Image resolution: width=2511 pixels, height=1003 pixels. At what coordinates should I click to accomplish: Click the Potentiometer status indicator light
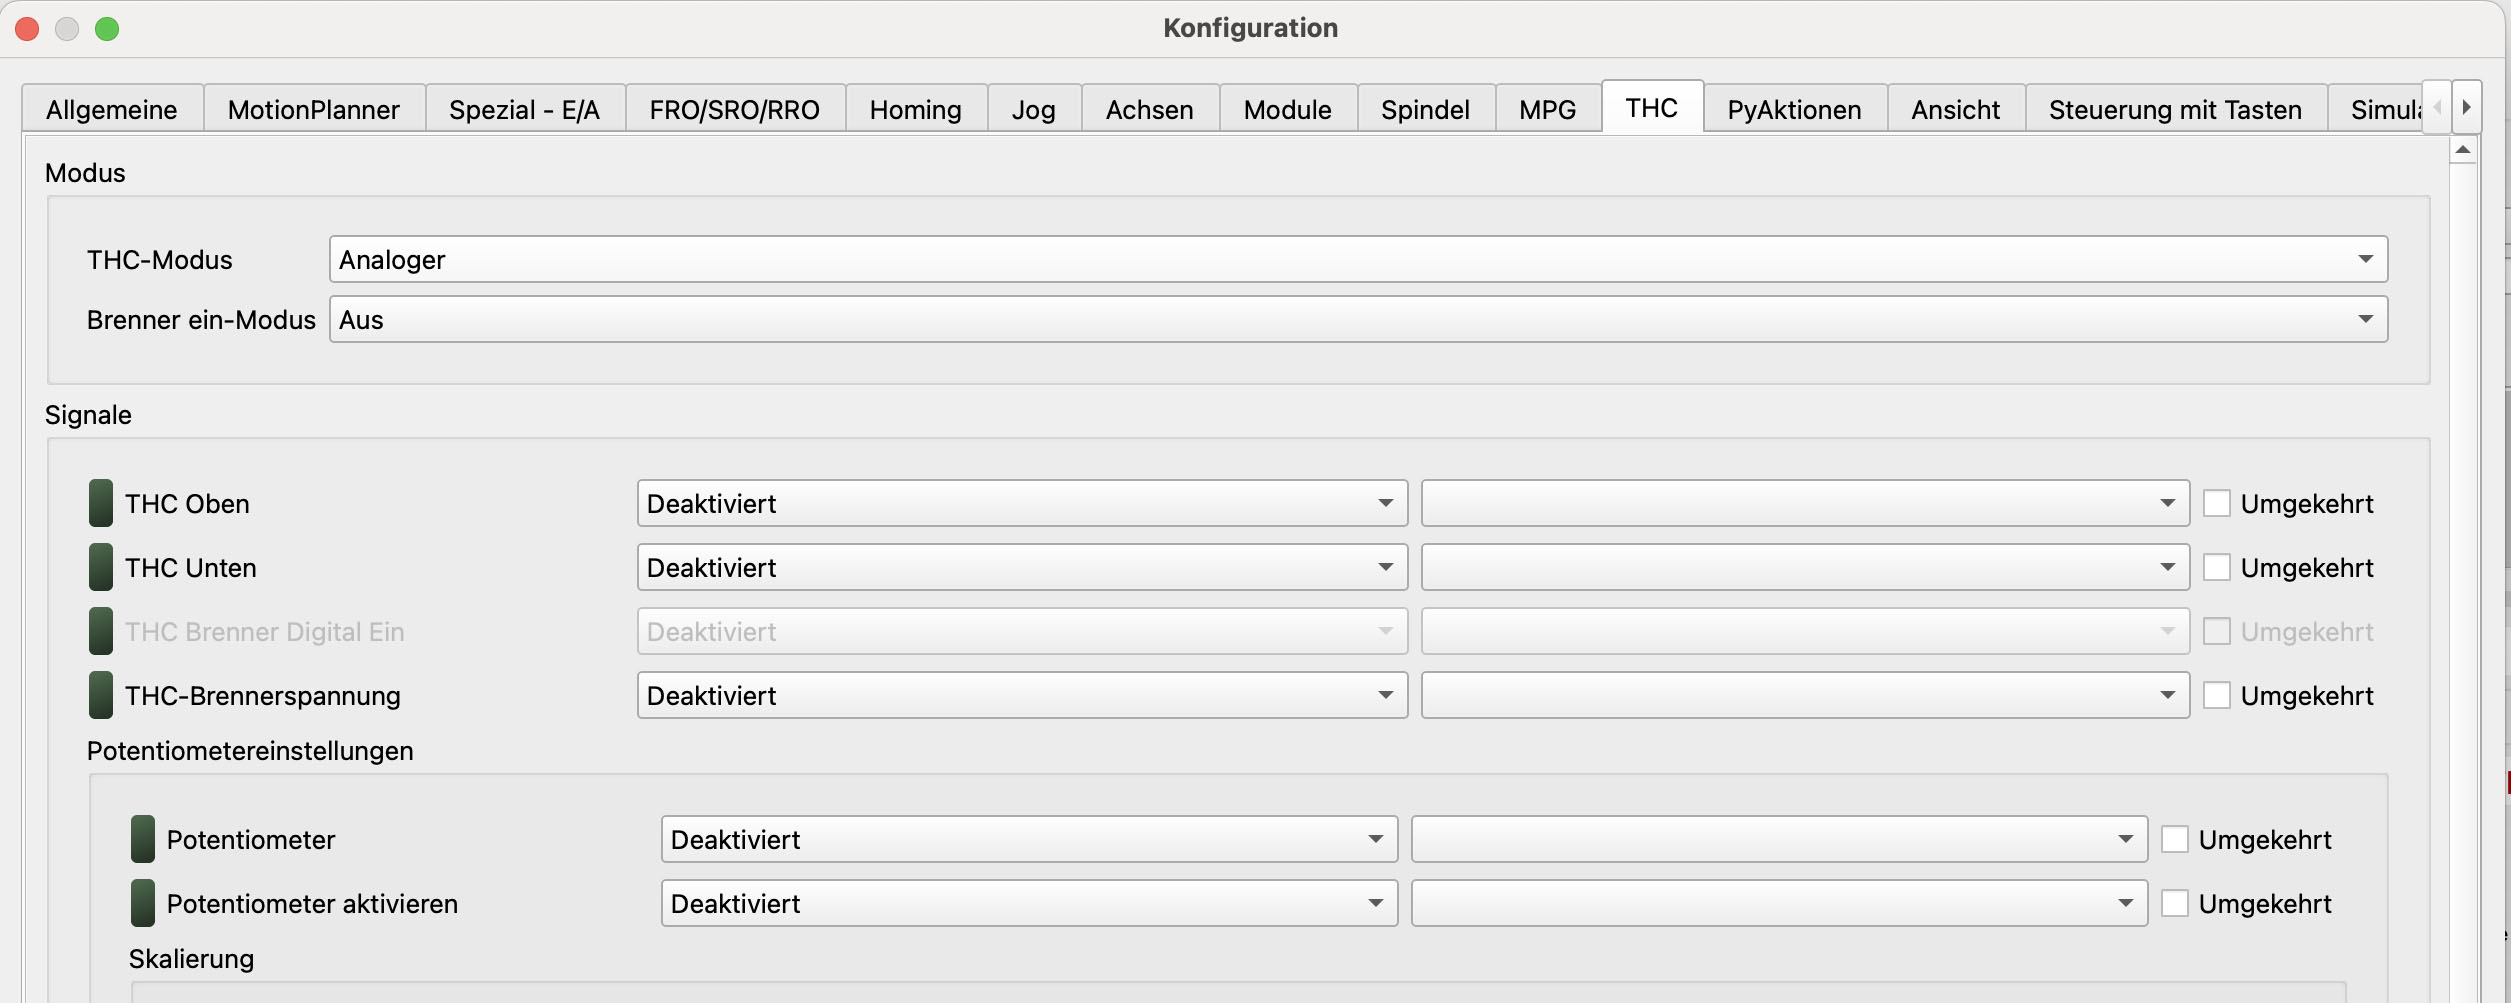(x=142, y=839)
